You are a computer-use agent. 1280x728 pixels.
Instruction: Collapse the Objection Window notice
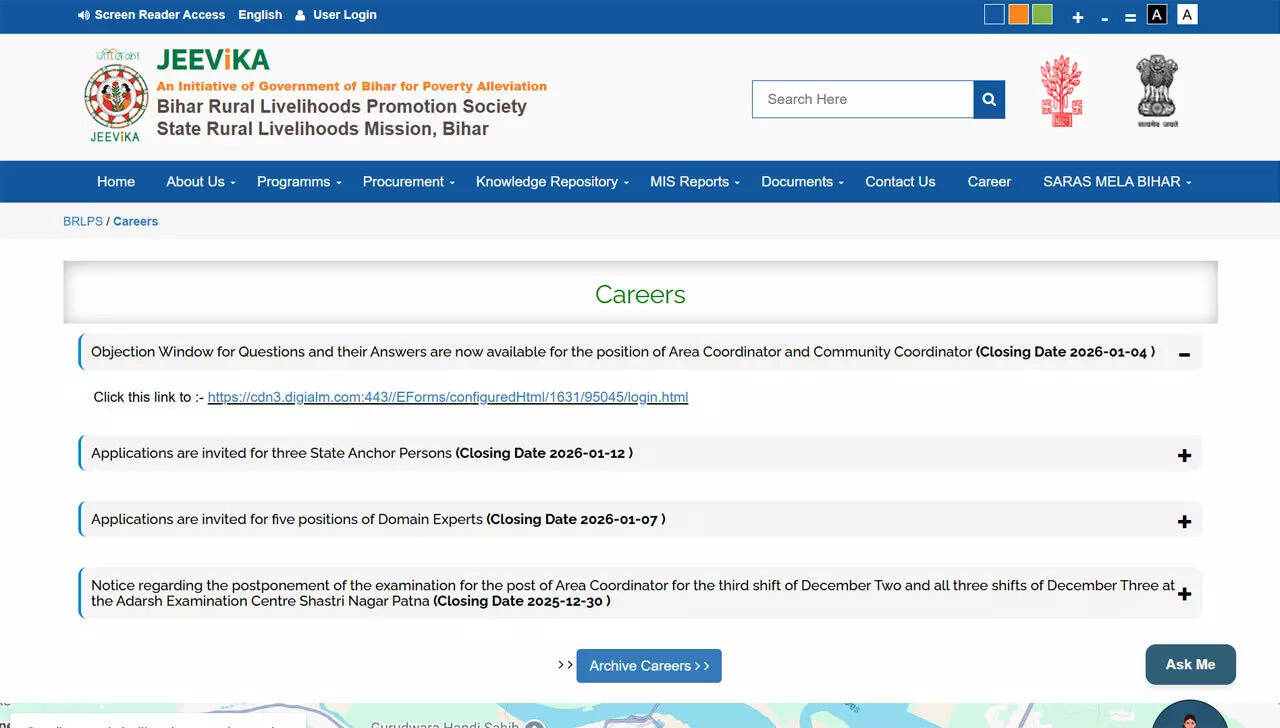[x=1184, y=354]
